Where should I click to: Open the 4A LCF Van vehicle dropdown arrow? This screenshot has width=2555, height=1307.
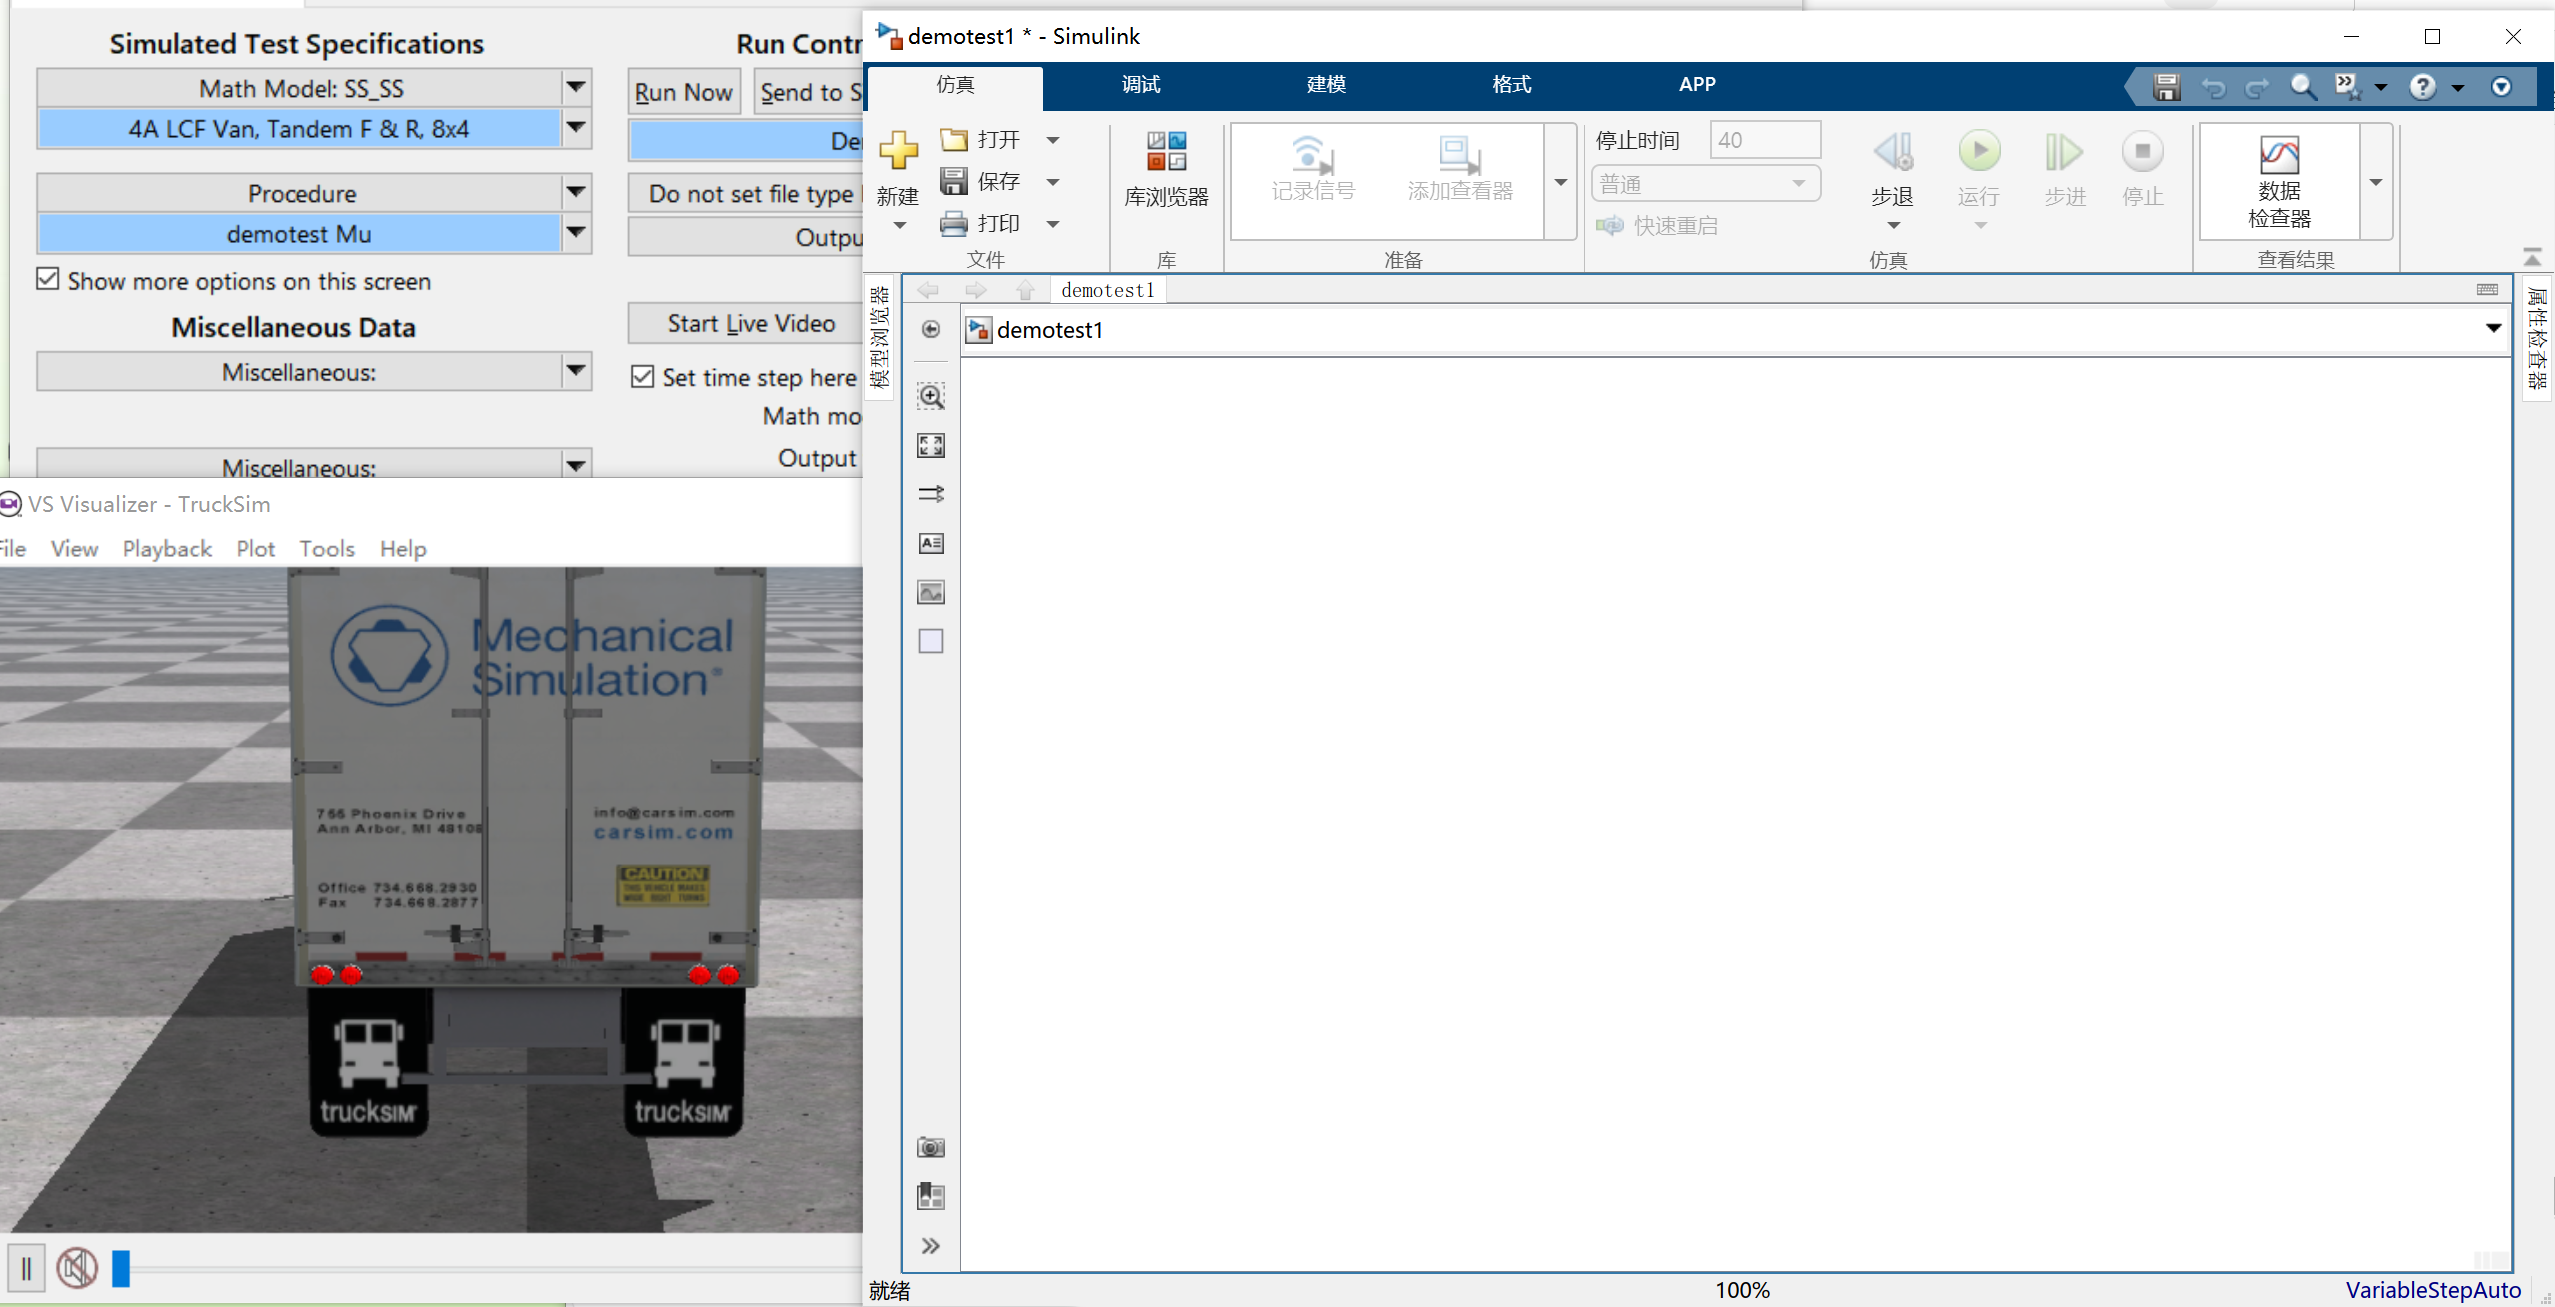pyautogui.click(x=576, y=128)
